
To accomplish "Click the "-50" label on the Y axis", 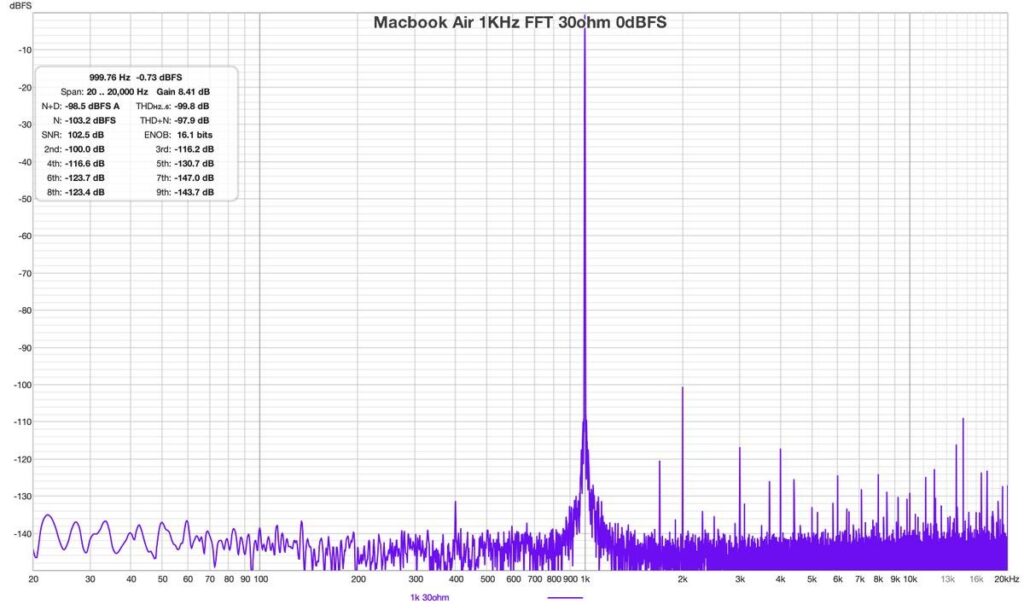I will click(x=24, y=199).
